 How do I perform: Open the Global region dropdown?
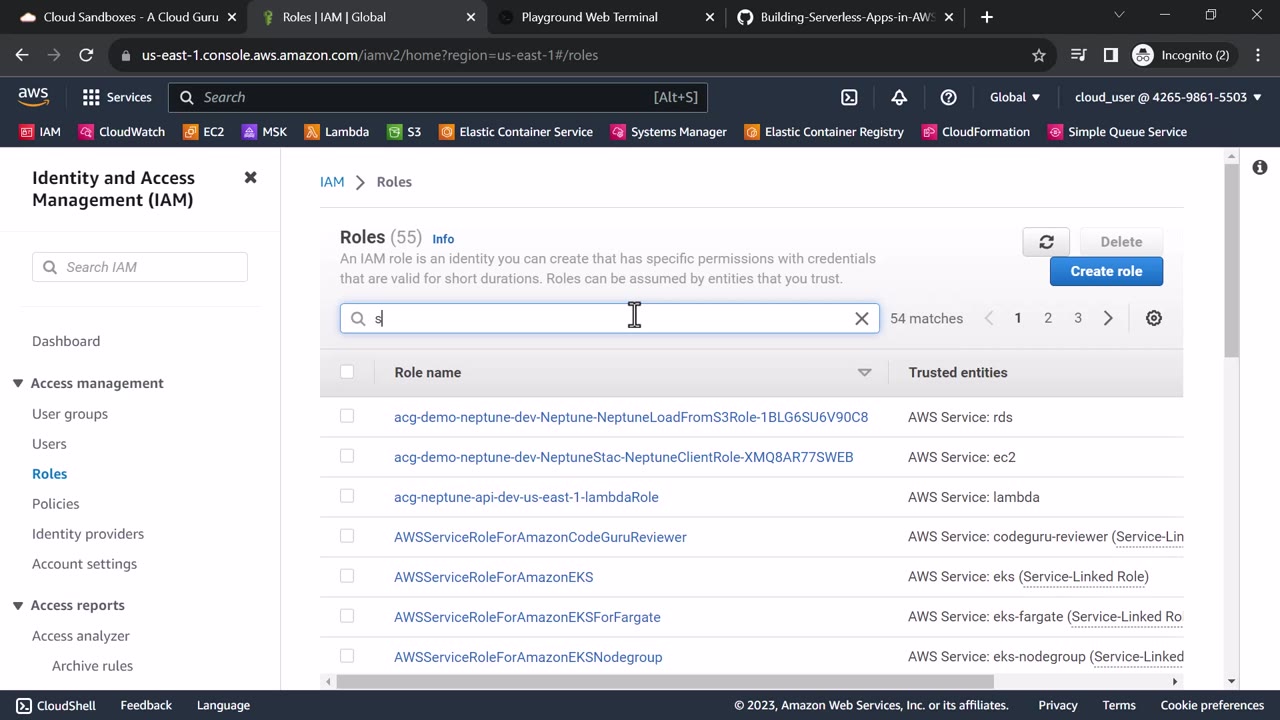coord(1015,97)
